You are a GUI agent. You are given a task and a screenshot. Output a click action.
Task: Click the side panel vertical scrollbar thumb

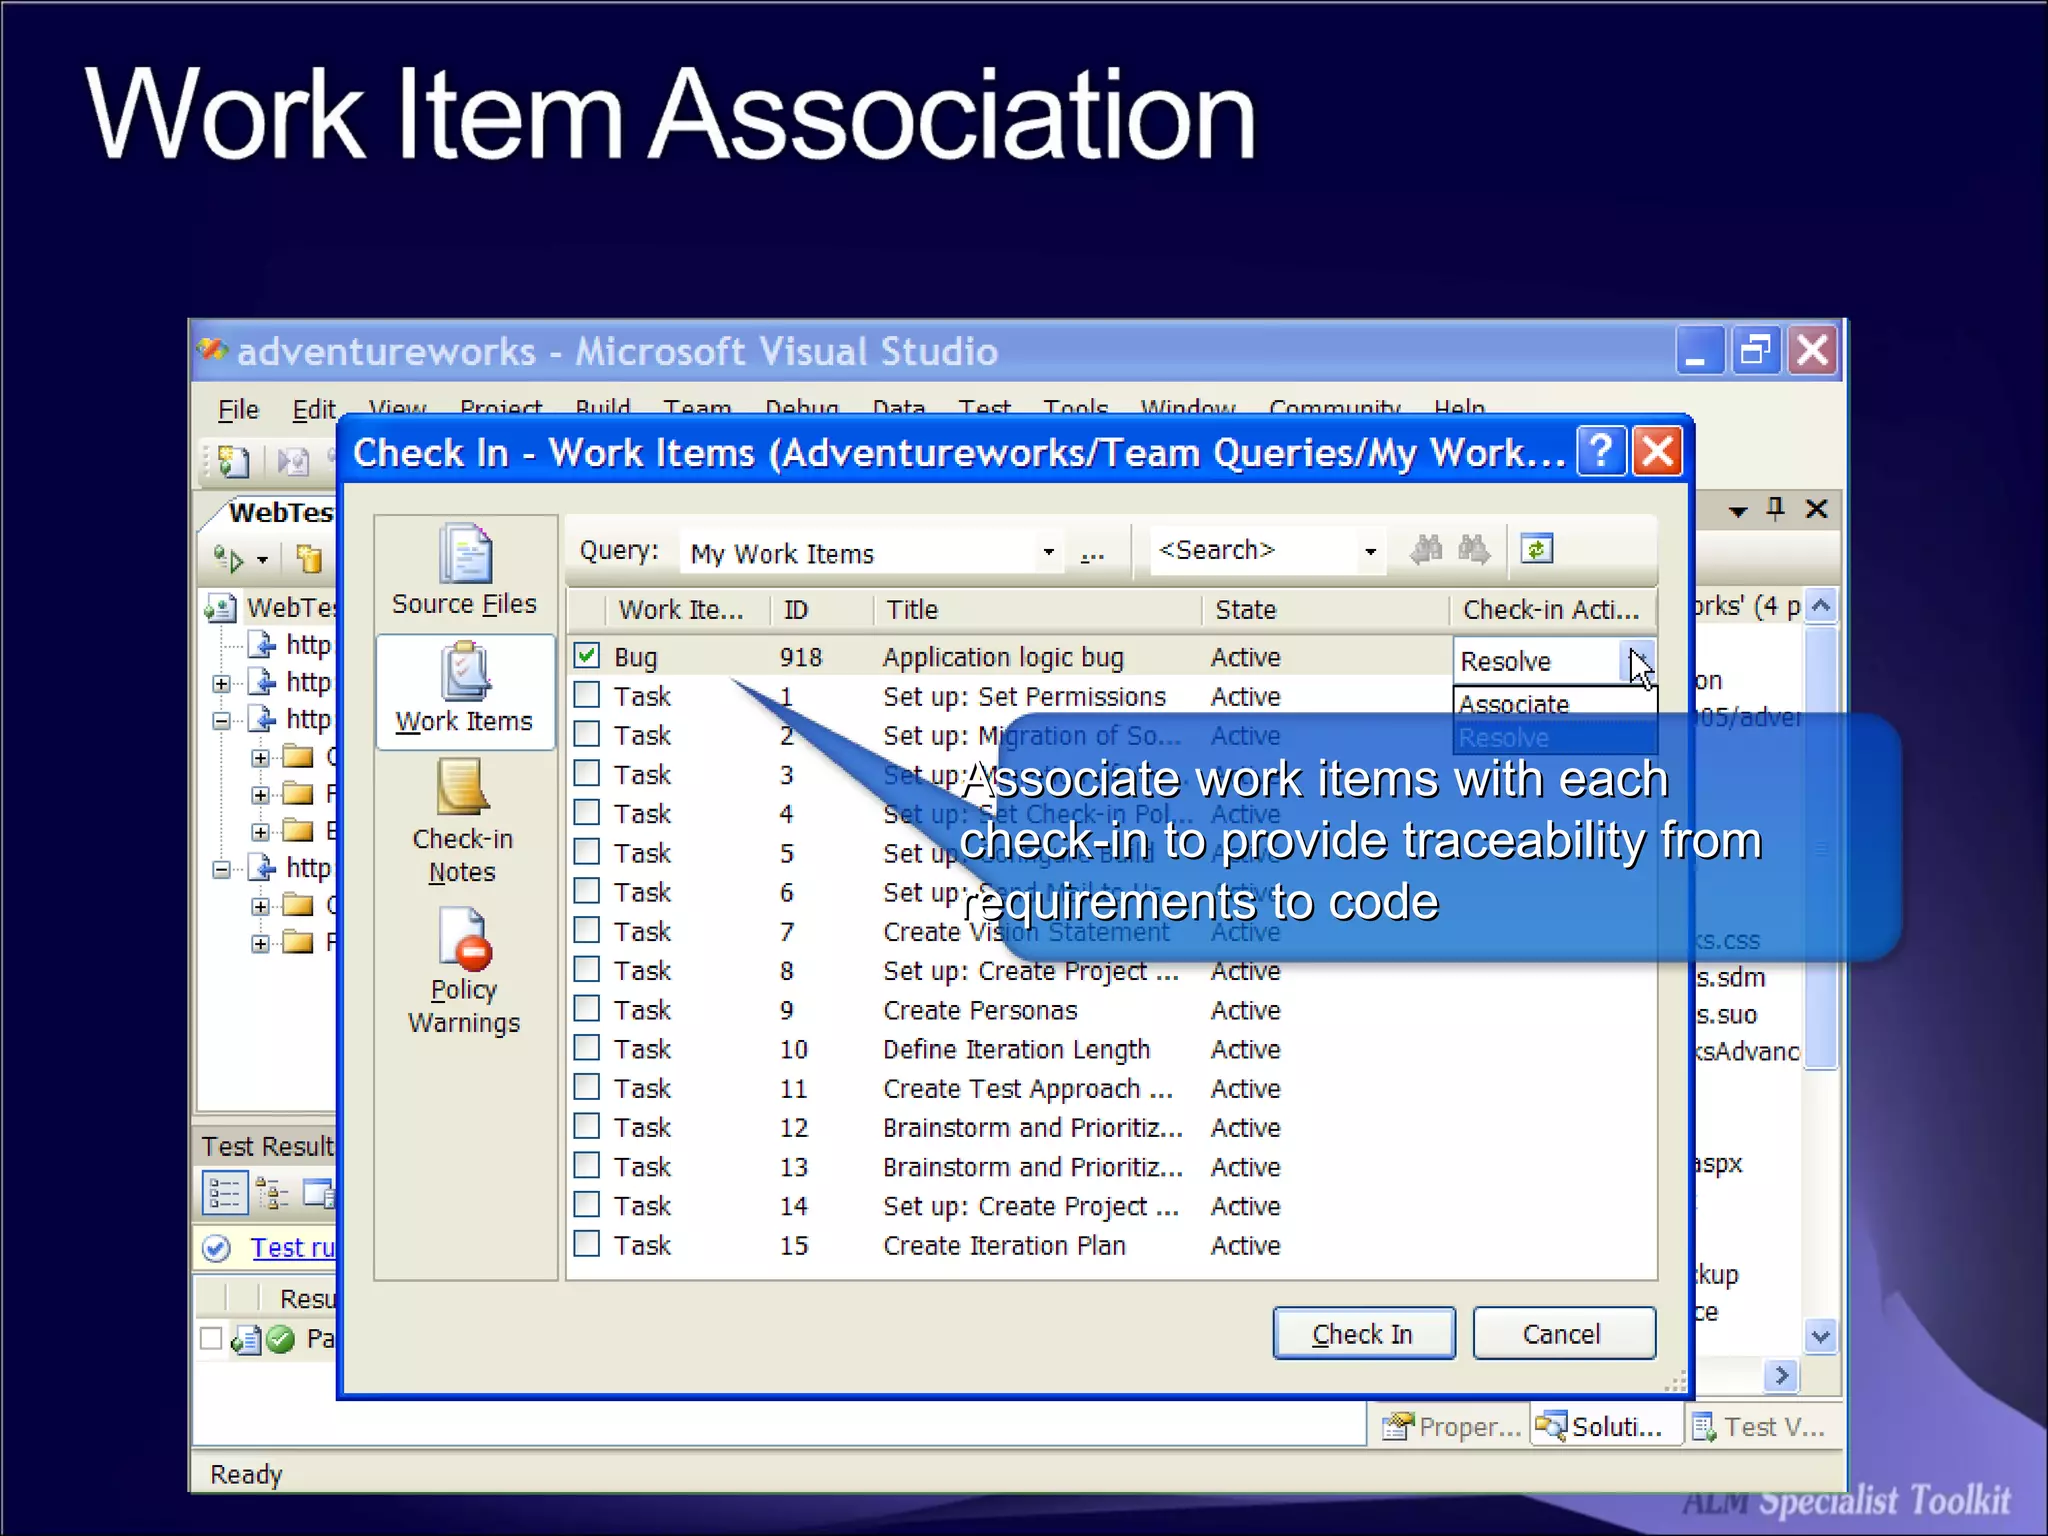pos(1821,847)
